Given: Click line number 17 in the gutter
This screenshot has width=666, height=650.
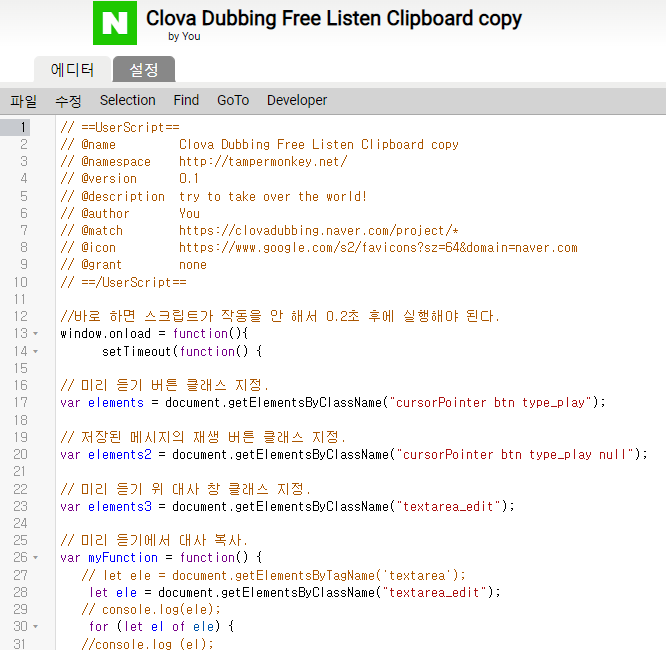Looking at the screenshot, I should tap(20, 402).
